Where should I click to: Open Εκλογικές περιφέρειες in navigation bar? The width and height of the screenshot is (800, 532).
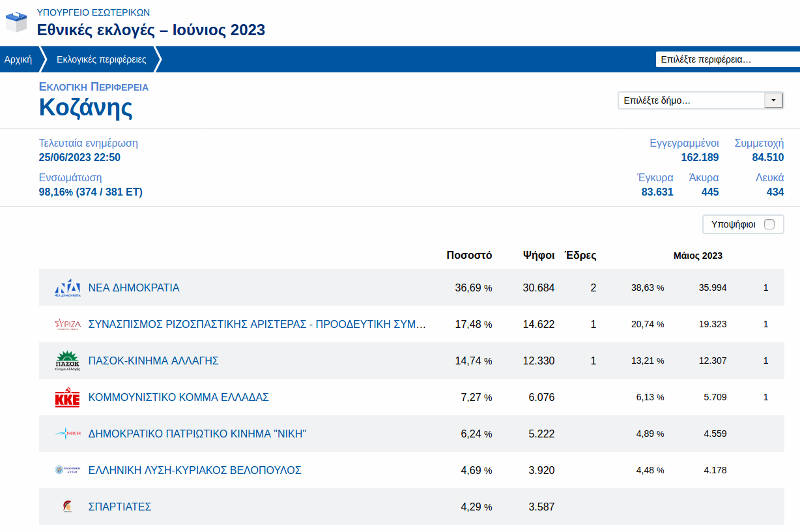coord(101,60)
